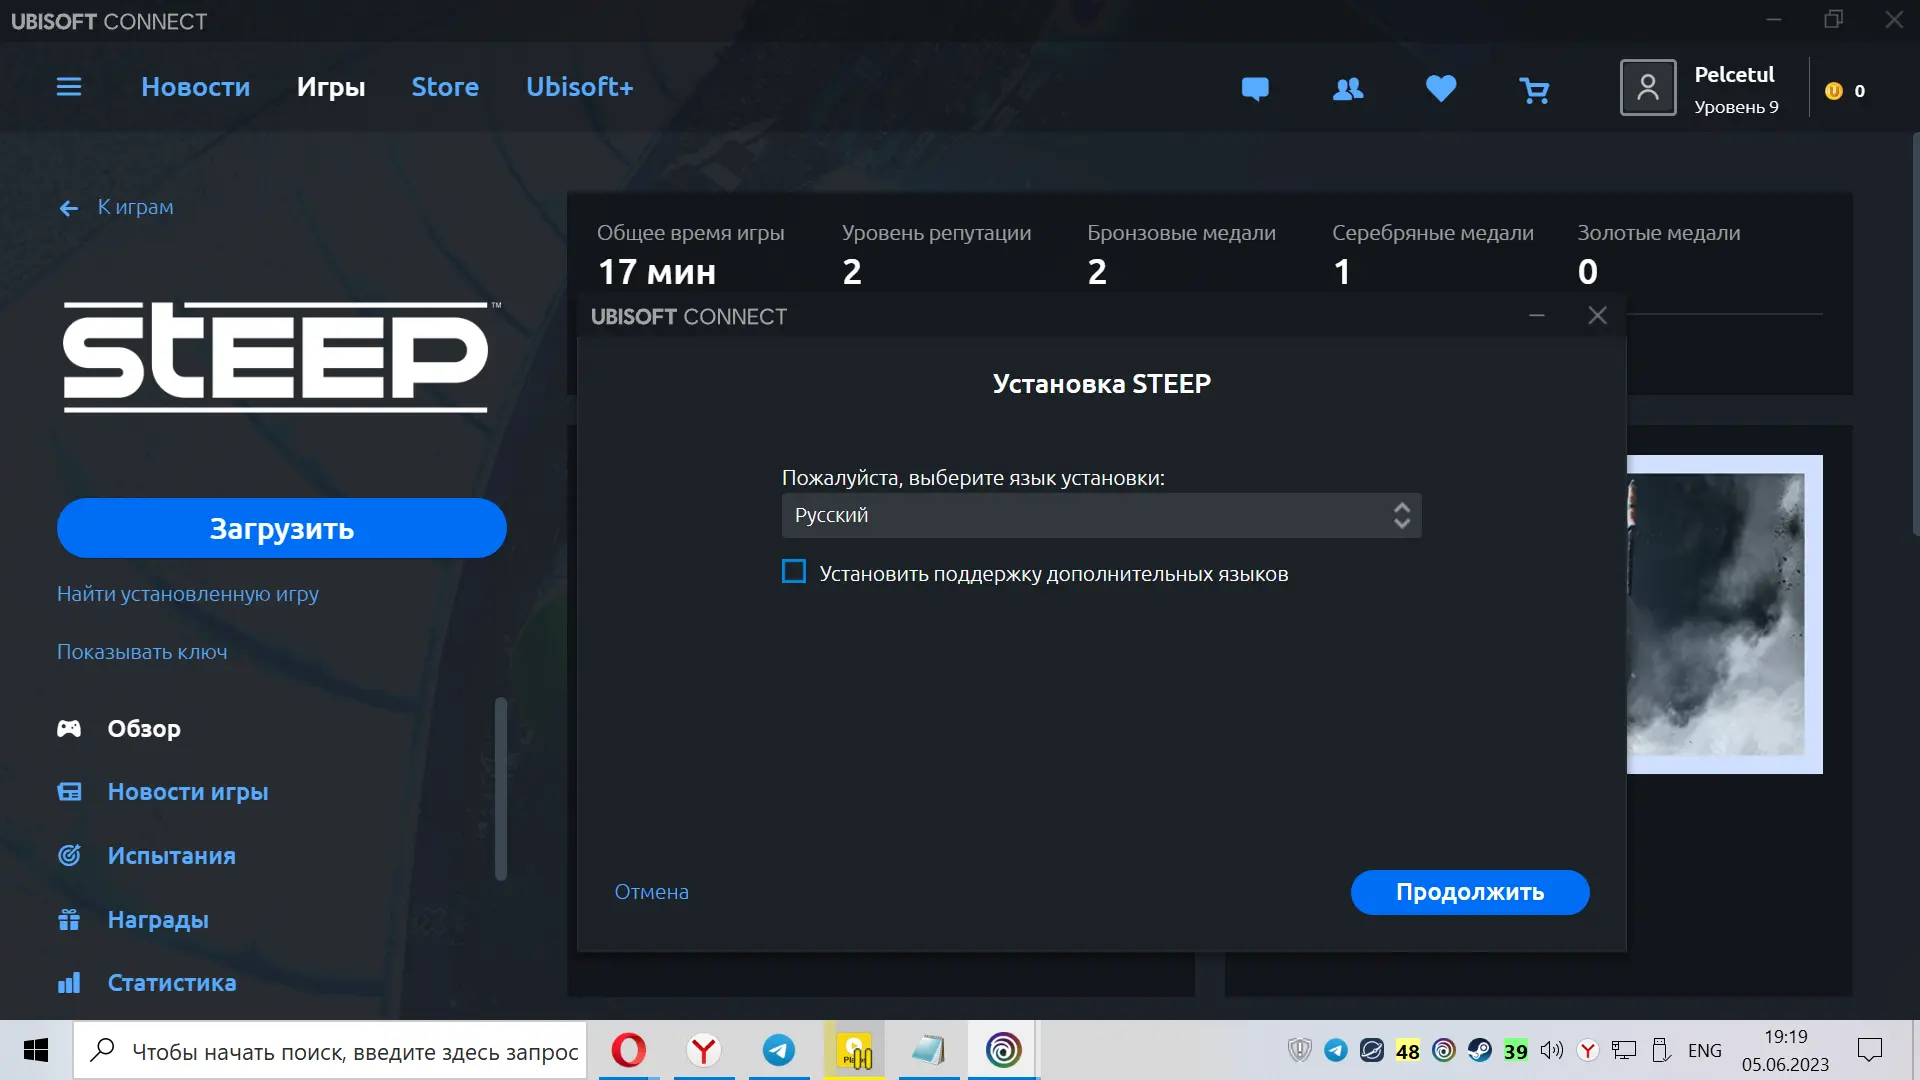
Task: Open Yandex Browser from the taskbar
Action: pos(704,1050)
